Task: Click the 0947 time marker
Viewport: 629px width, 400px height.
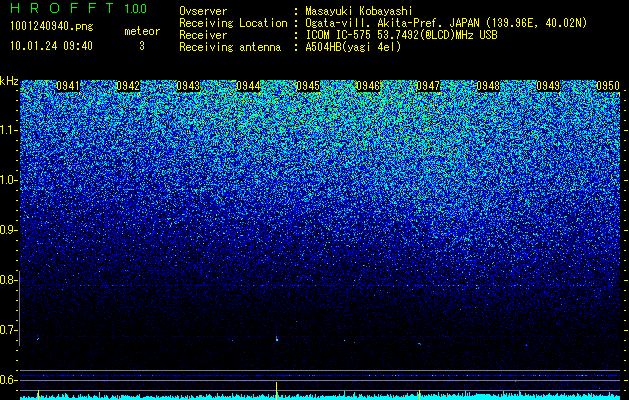Action: (x=428, y=86)
